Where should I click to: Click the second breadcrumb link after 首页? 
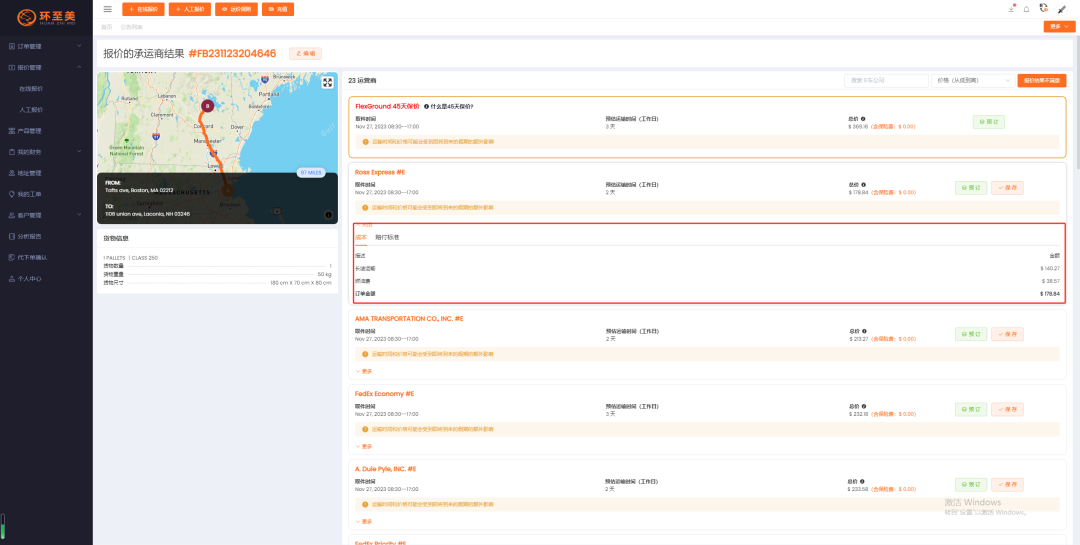(x=132, y=27)
